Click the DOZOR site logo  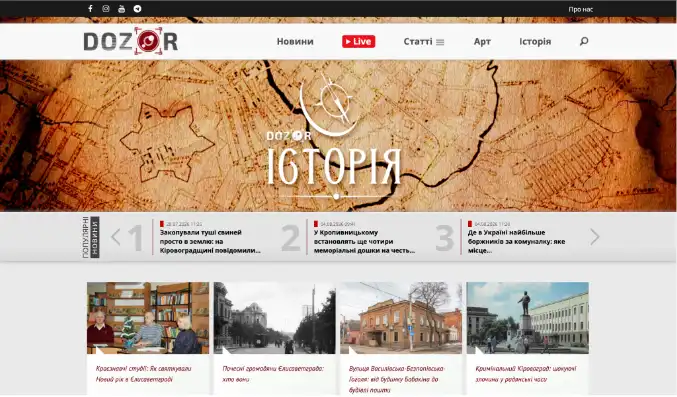130,41
